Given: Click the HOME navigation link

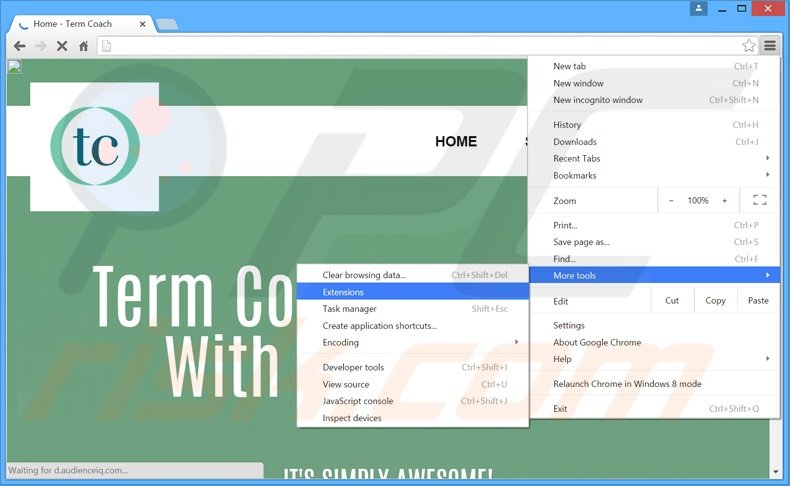Looking at the screenshot, I should (x=456, y=142).
